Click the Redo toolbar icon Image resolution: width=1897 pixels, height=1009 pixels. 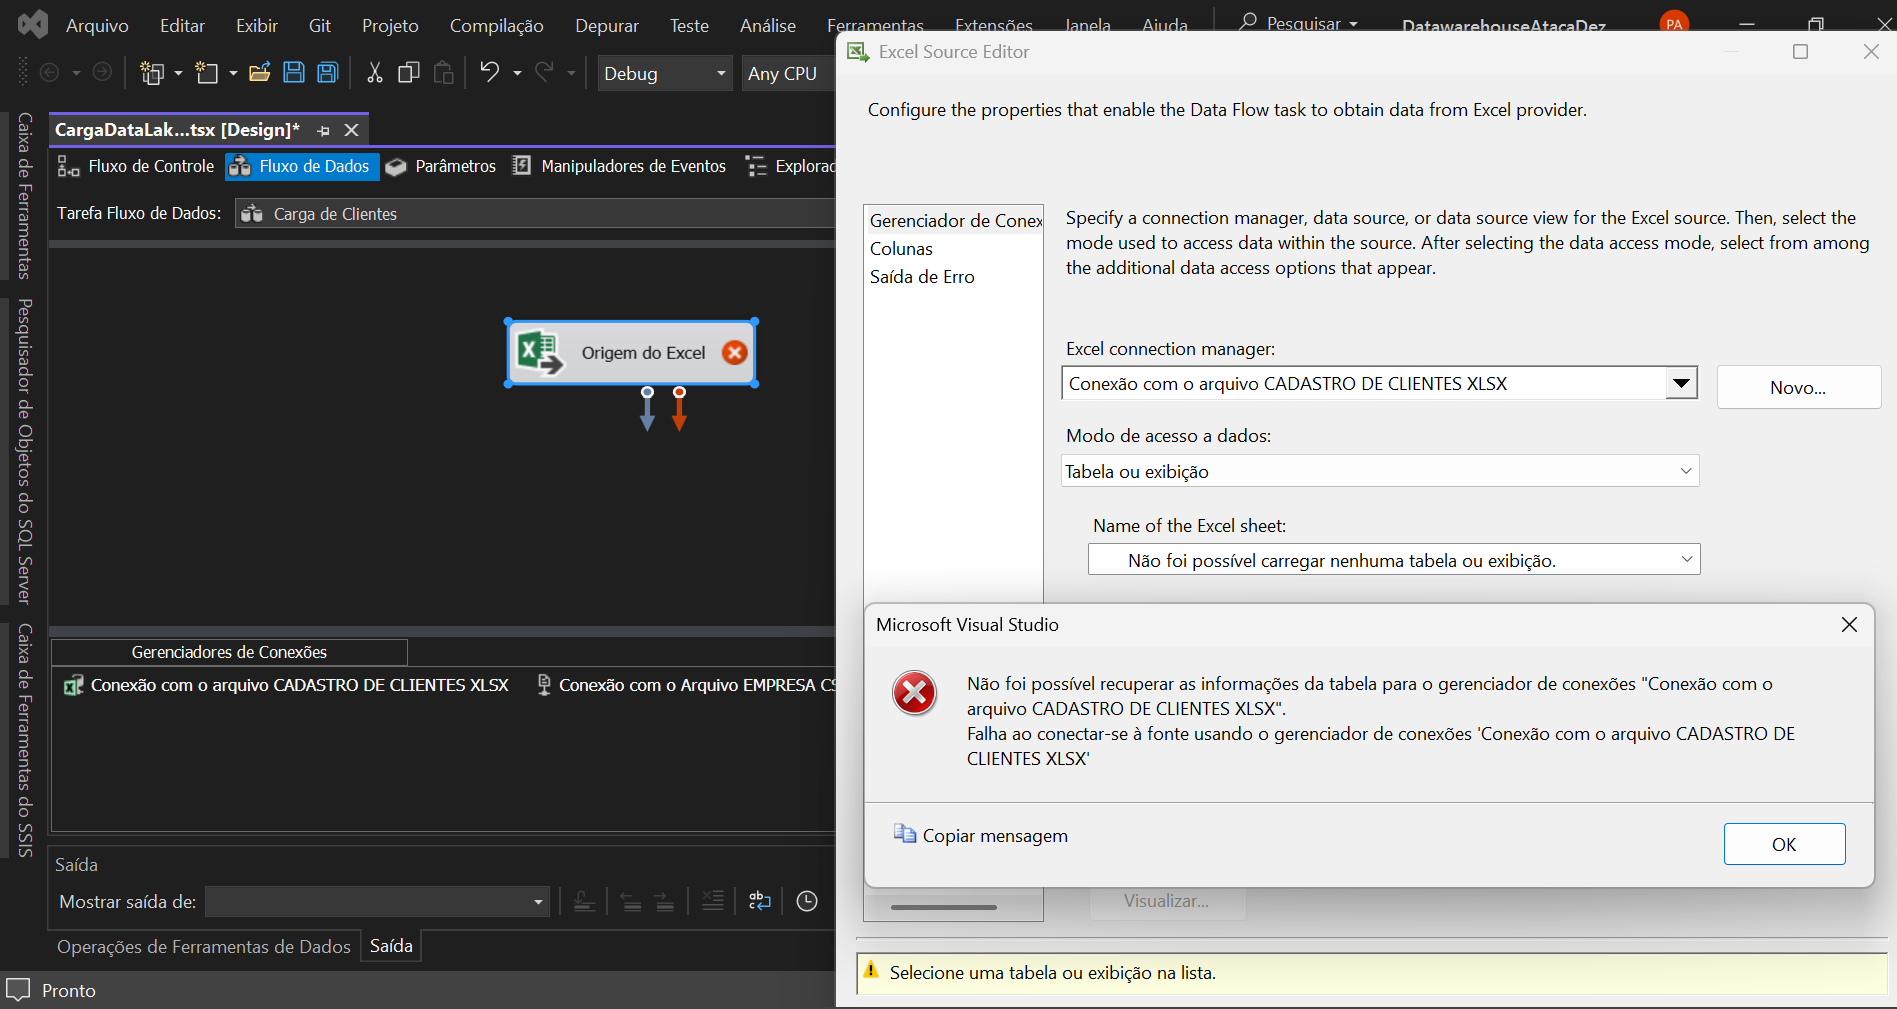(544, 72)
